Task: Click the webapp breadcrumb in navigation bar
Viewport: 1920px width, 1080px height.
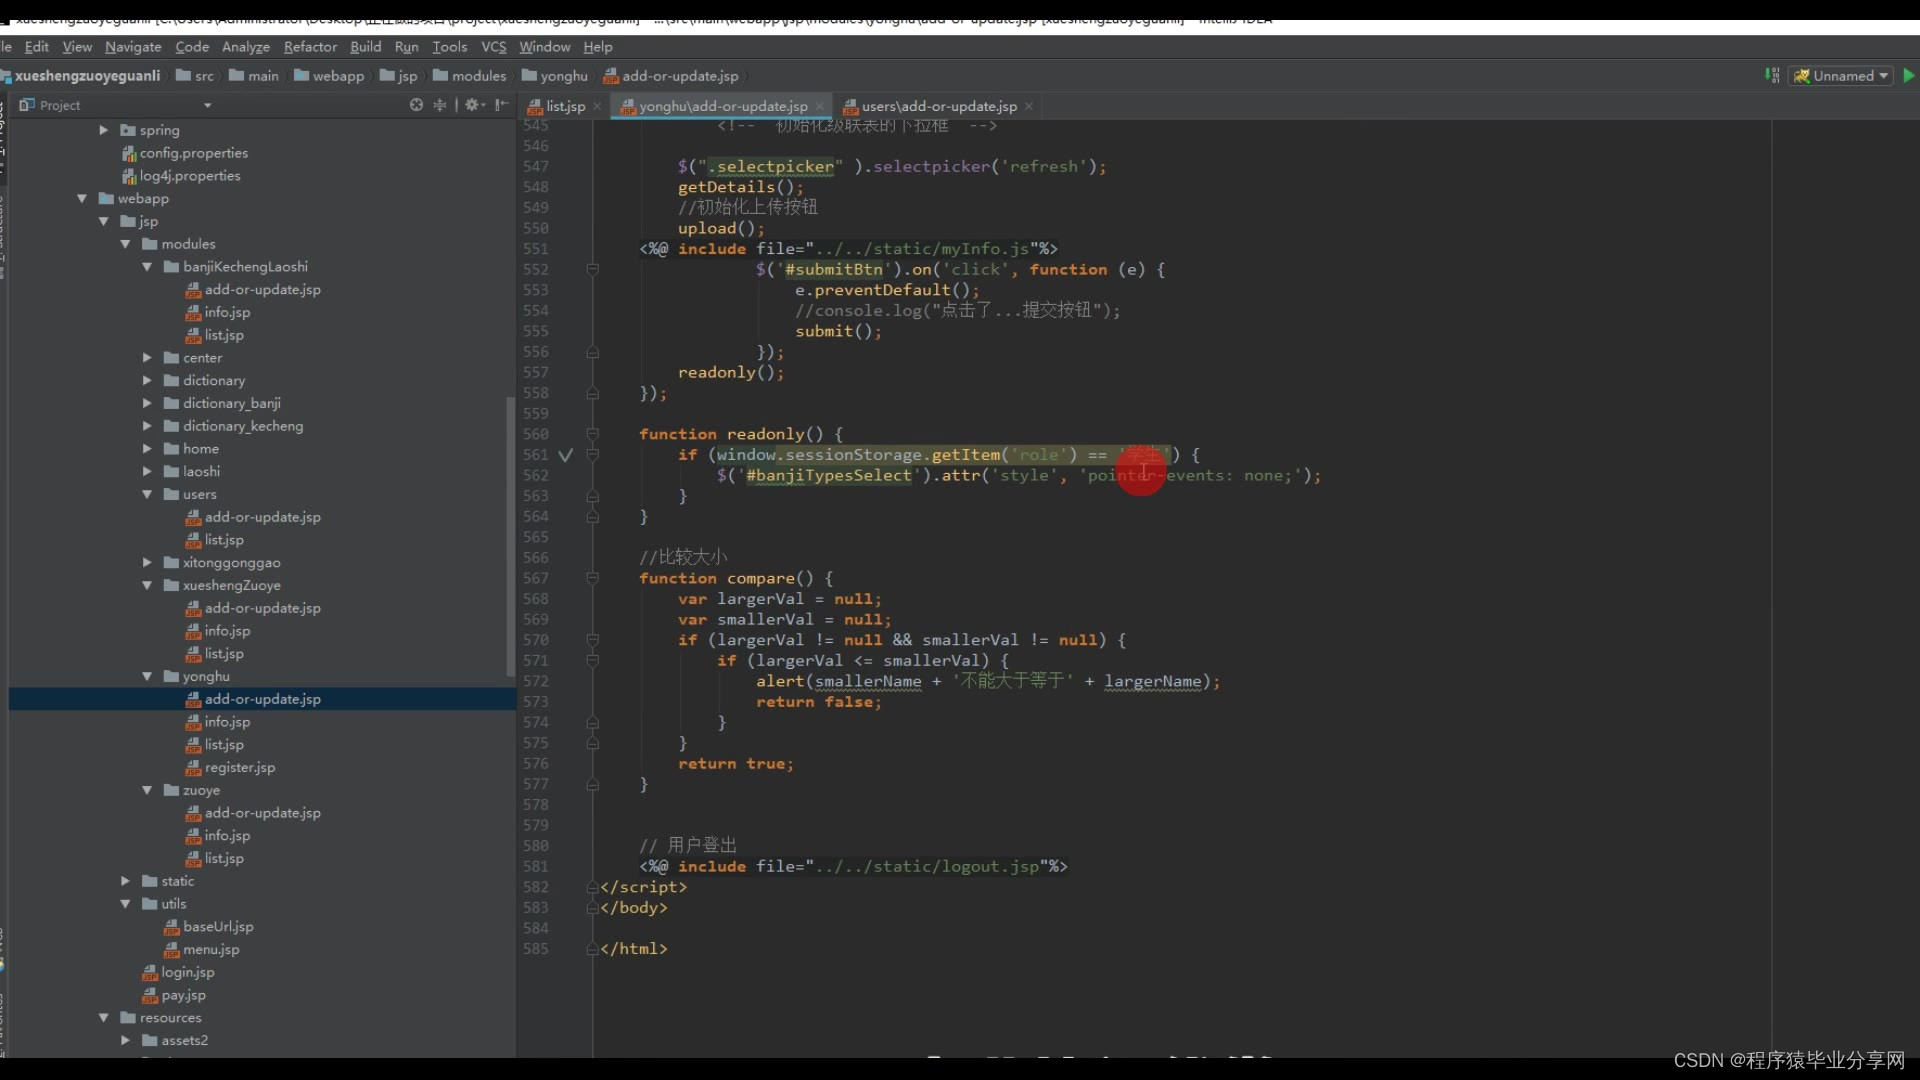Action: click(329, 76)
